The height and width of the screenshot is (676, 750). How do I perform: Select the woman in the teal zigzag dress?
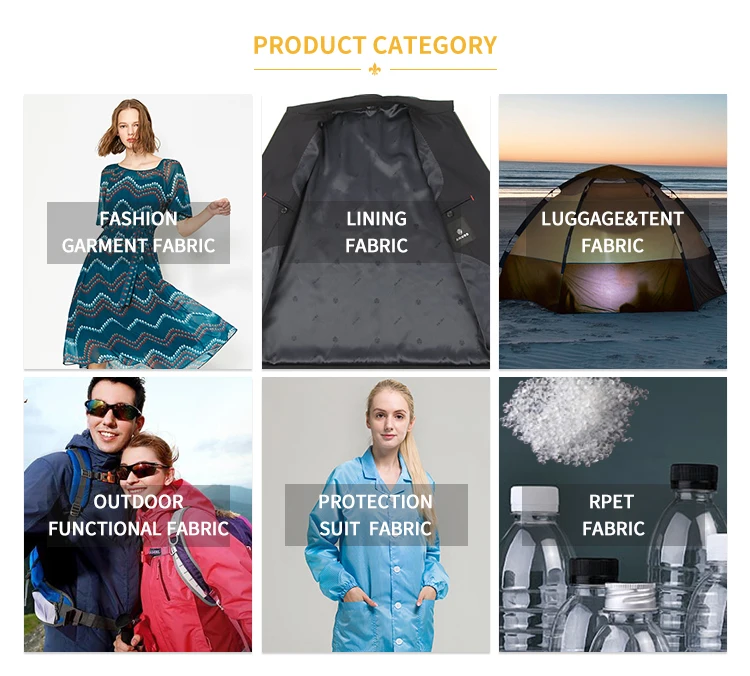click(x=148, y=234)
